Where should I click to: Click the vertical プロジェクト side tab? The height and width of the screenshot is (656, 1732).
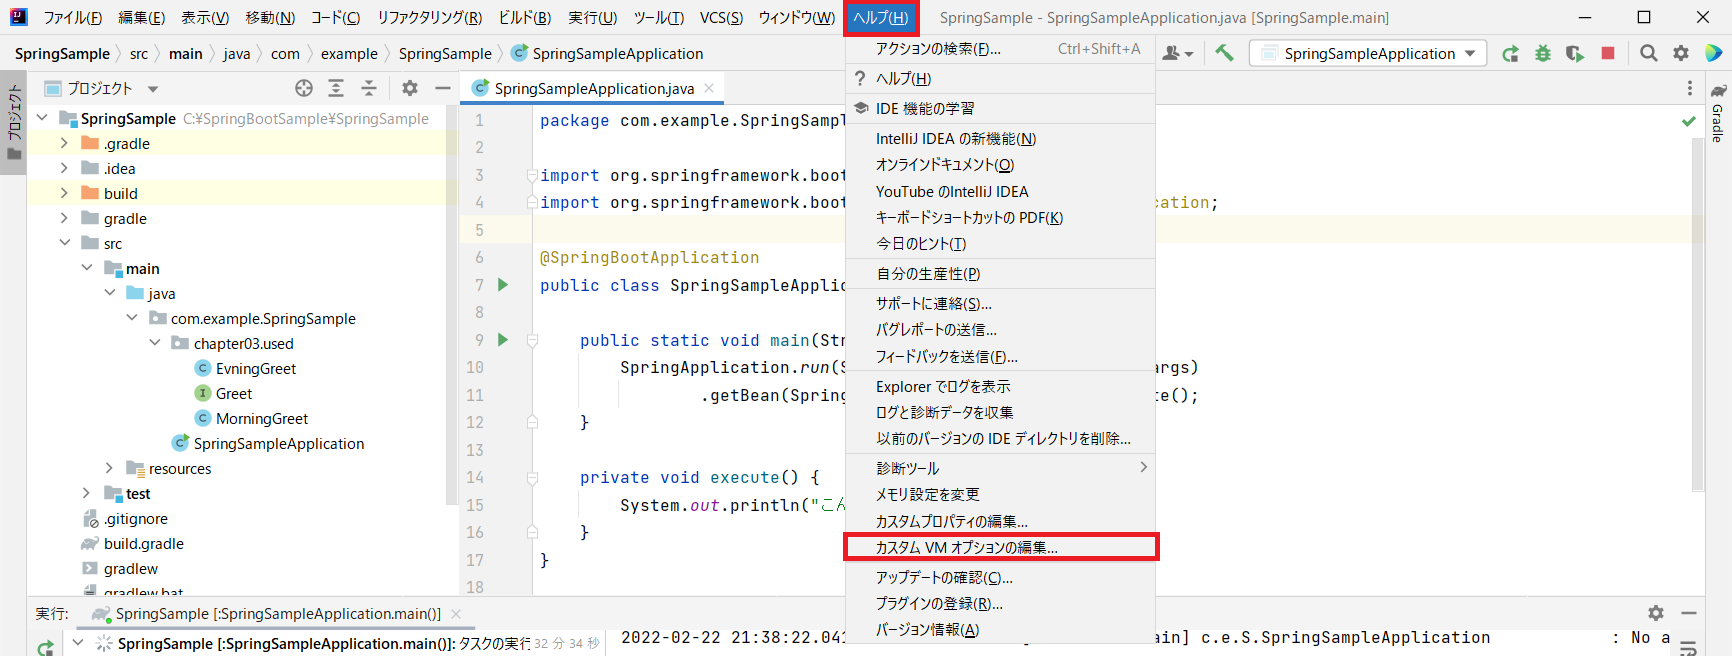click(14, 123)
